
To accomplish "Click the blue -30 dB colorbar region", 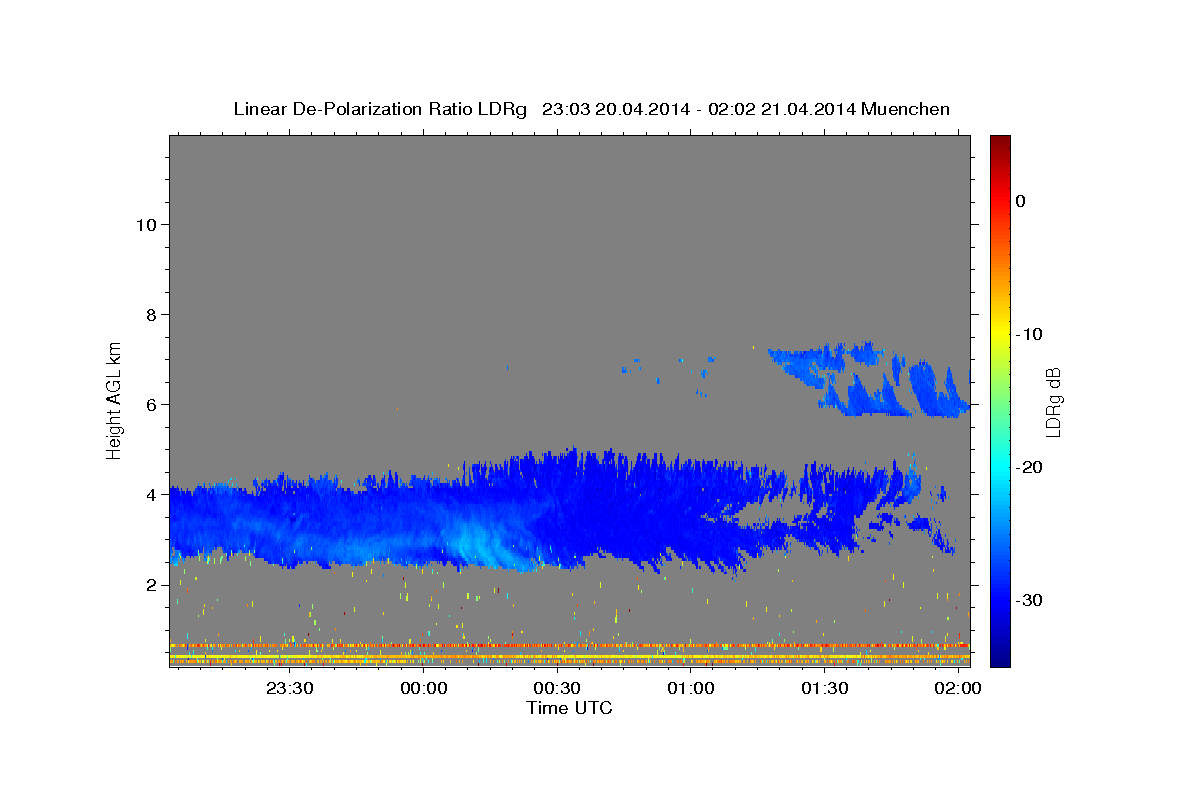I will (x=1000, y=600).
